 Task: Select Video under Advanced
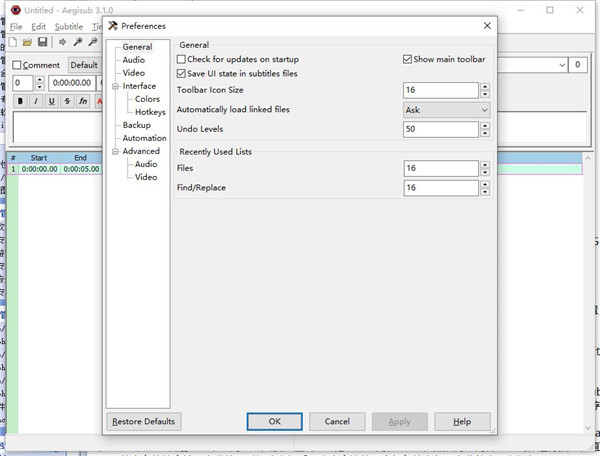click(x=146, y=177)
